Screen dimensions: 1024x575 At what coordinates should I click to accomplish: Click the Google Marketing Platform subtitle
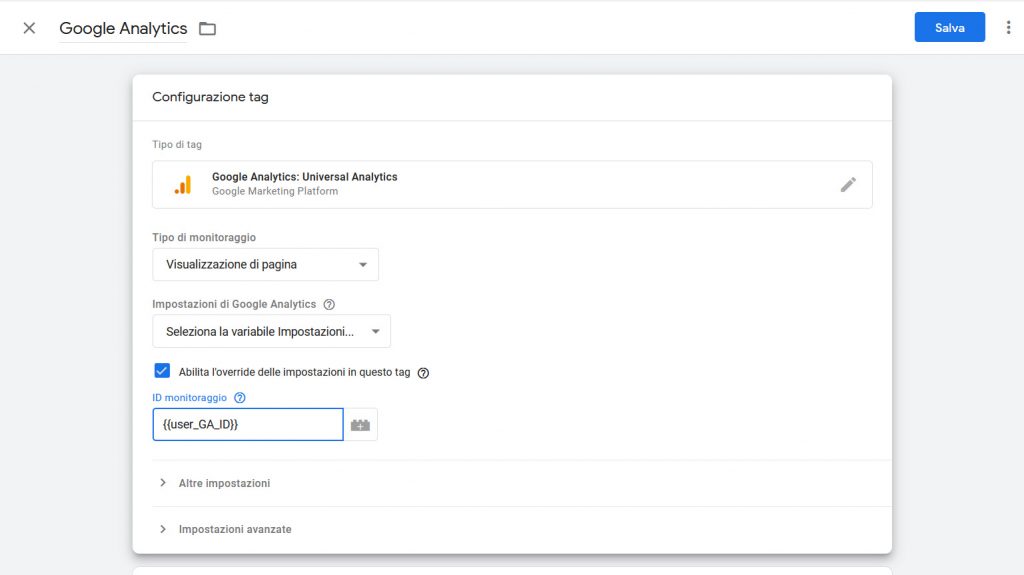coord(275,191)
